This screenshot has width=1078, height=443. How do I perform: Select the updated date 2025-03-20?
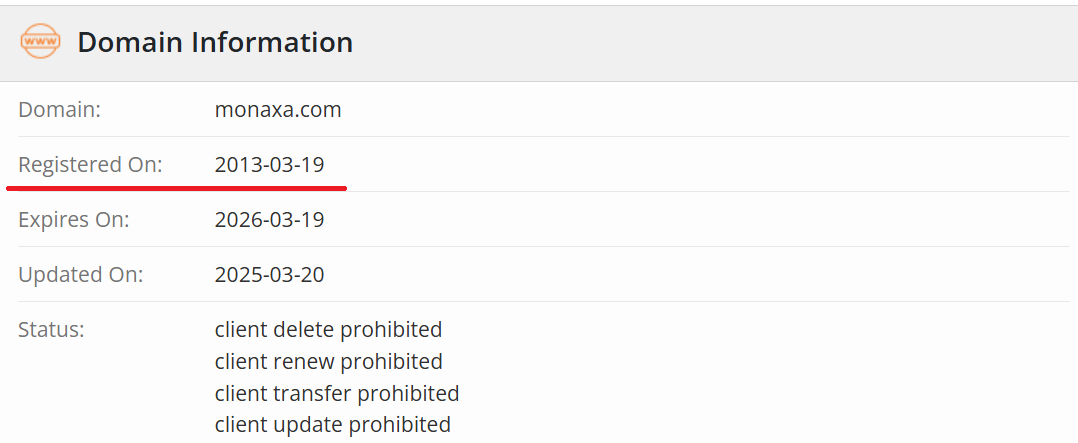(269, 274)
